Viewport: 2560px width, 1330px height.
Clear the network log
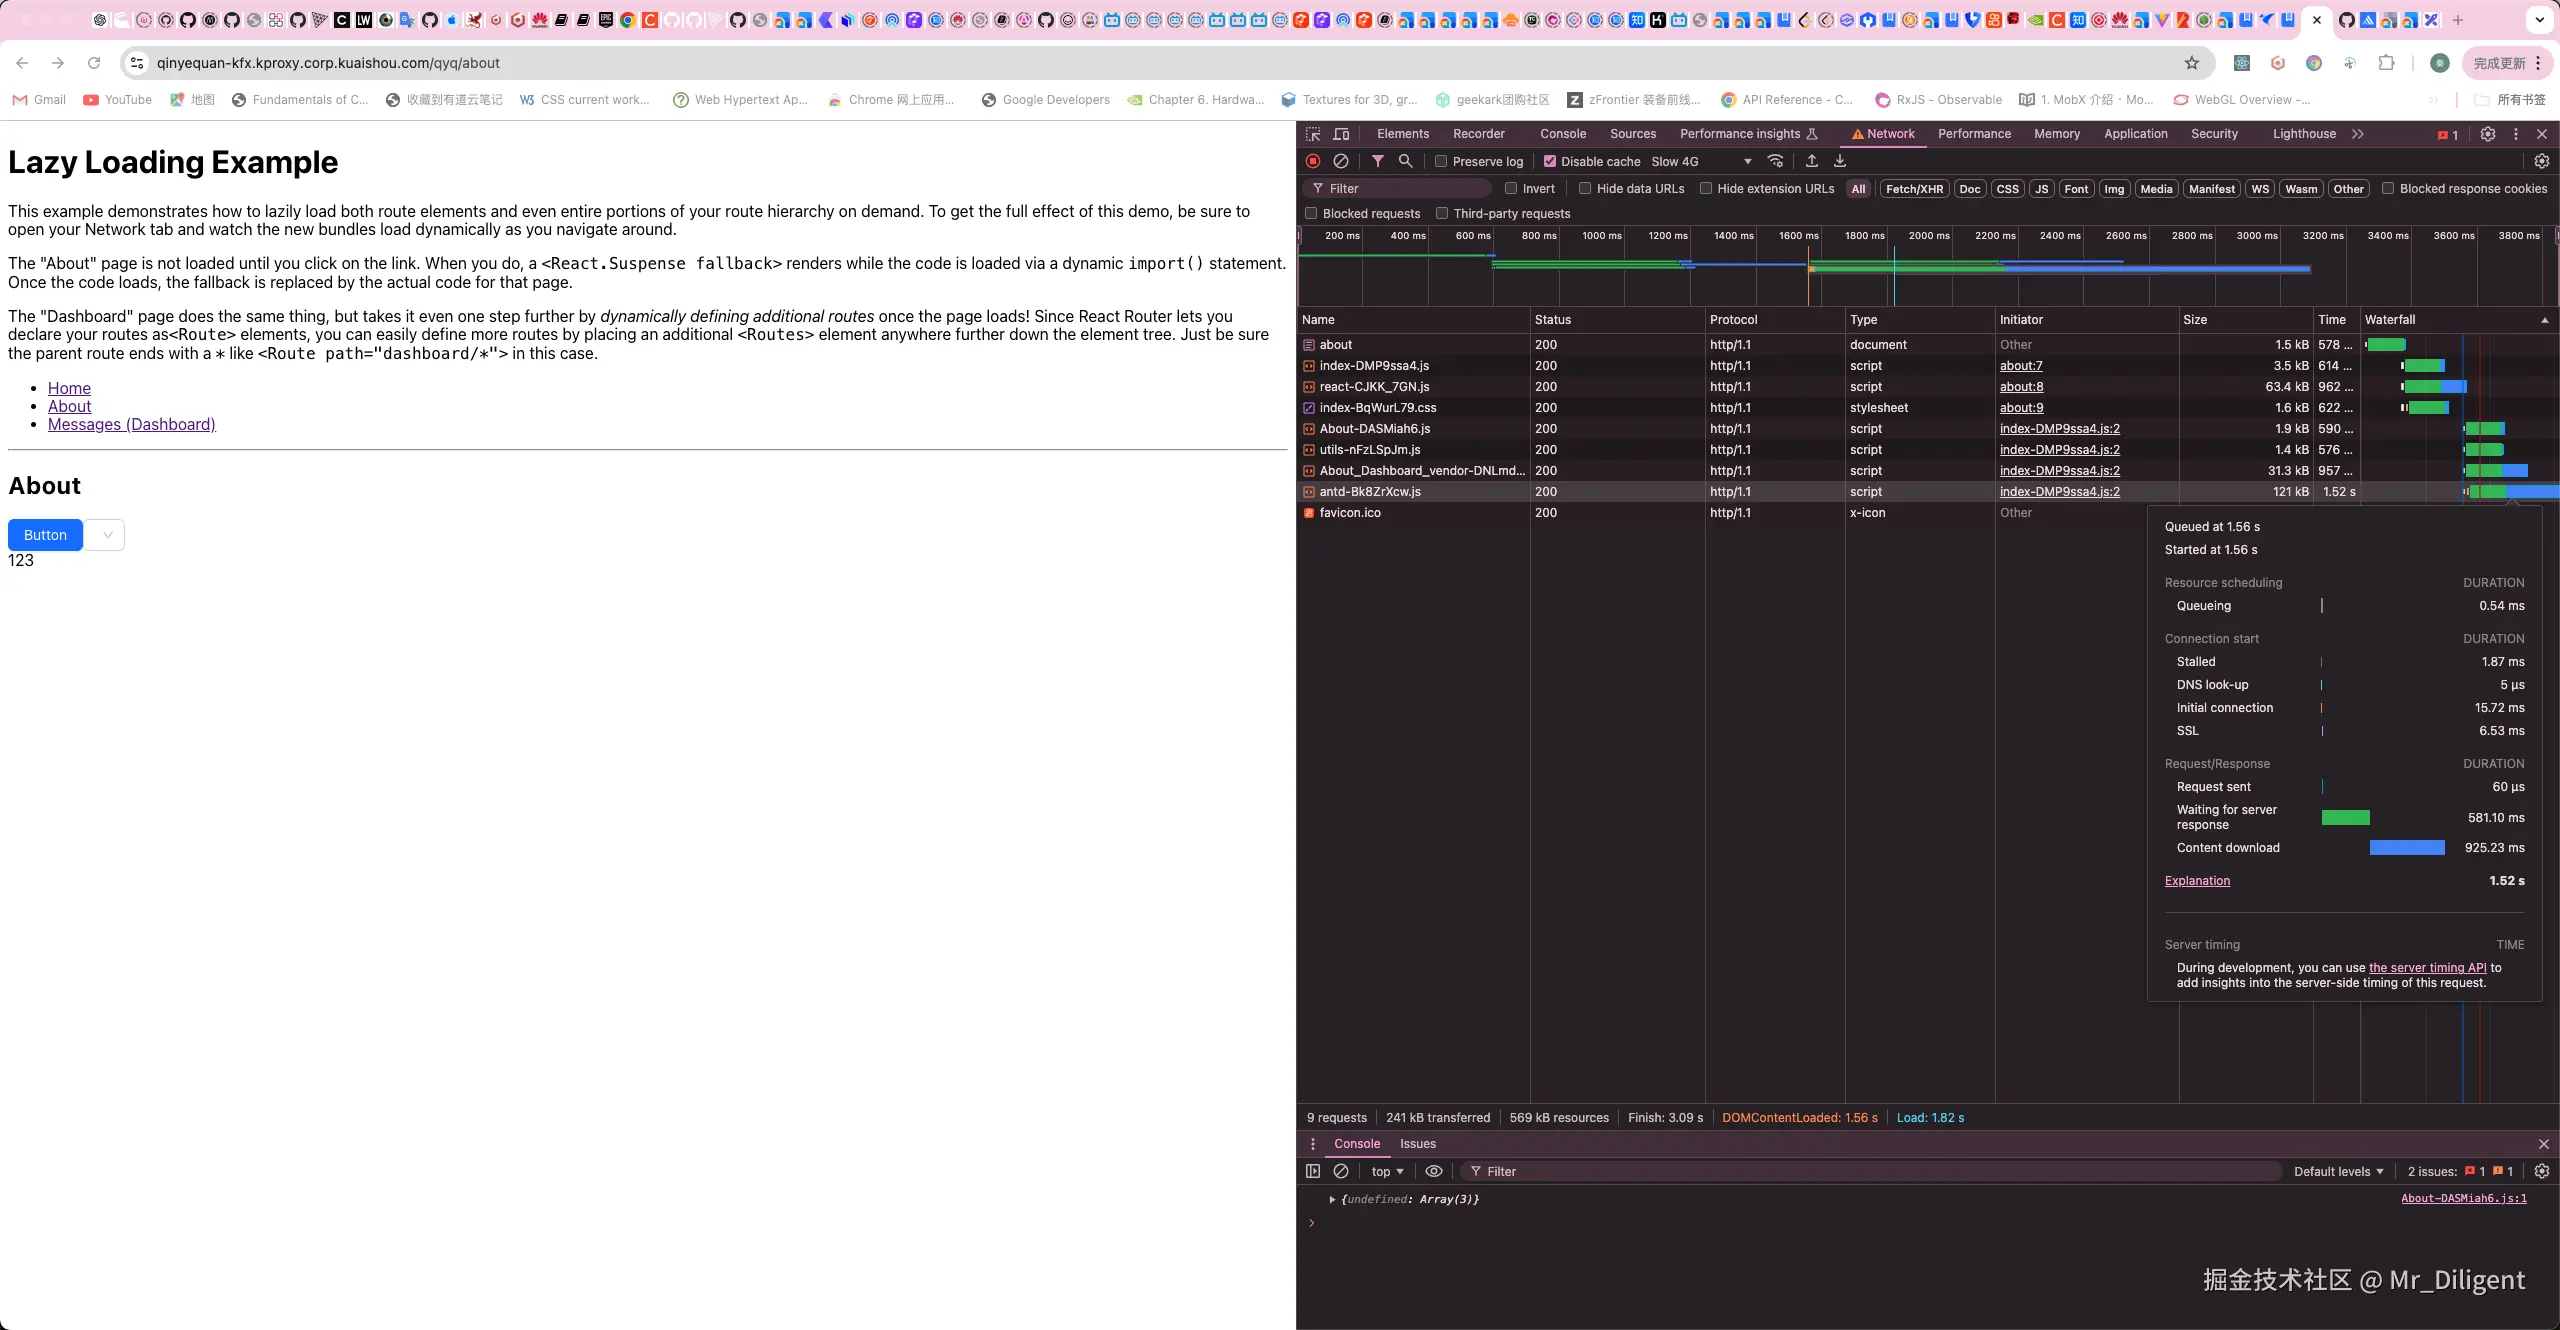point(1341,161)
